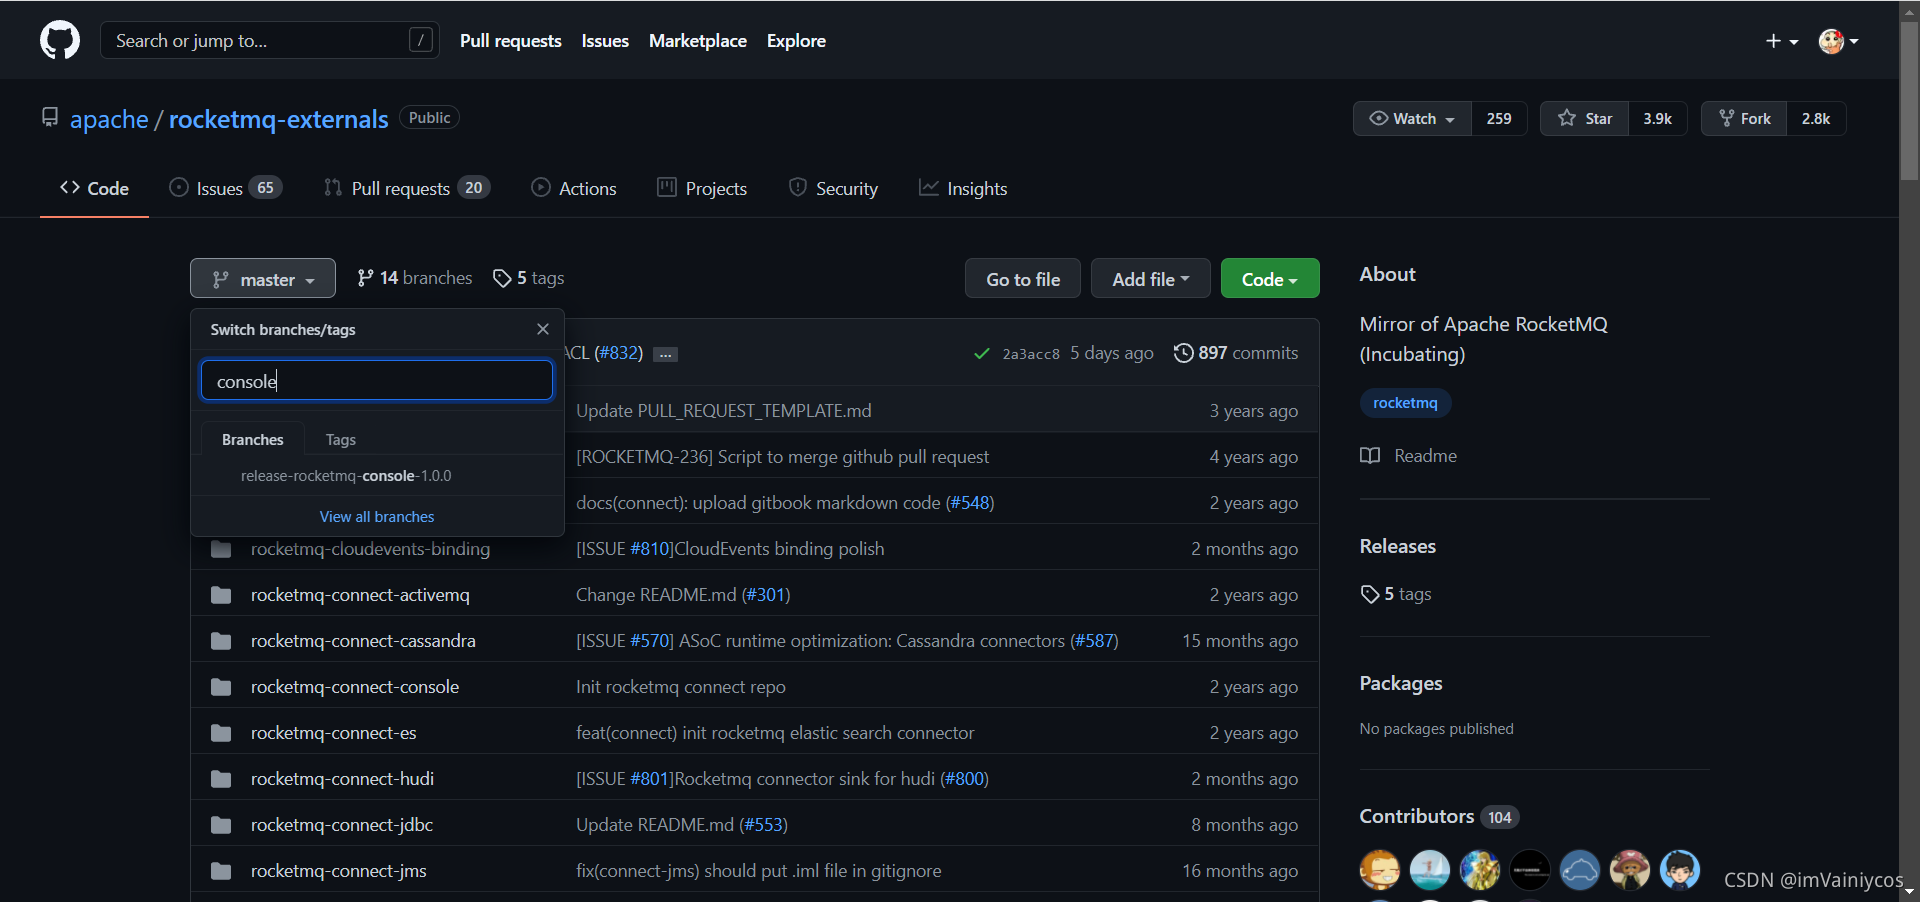Open the #832 pull request link
Screen dimensions: 1920x902
pyautogui.click(x=618, y=353)
